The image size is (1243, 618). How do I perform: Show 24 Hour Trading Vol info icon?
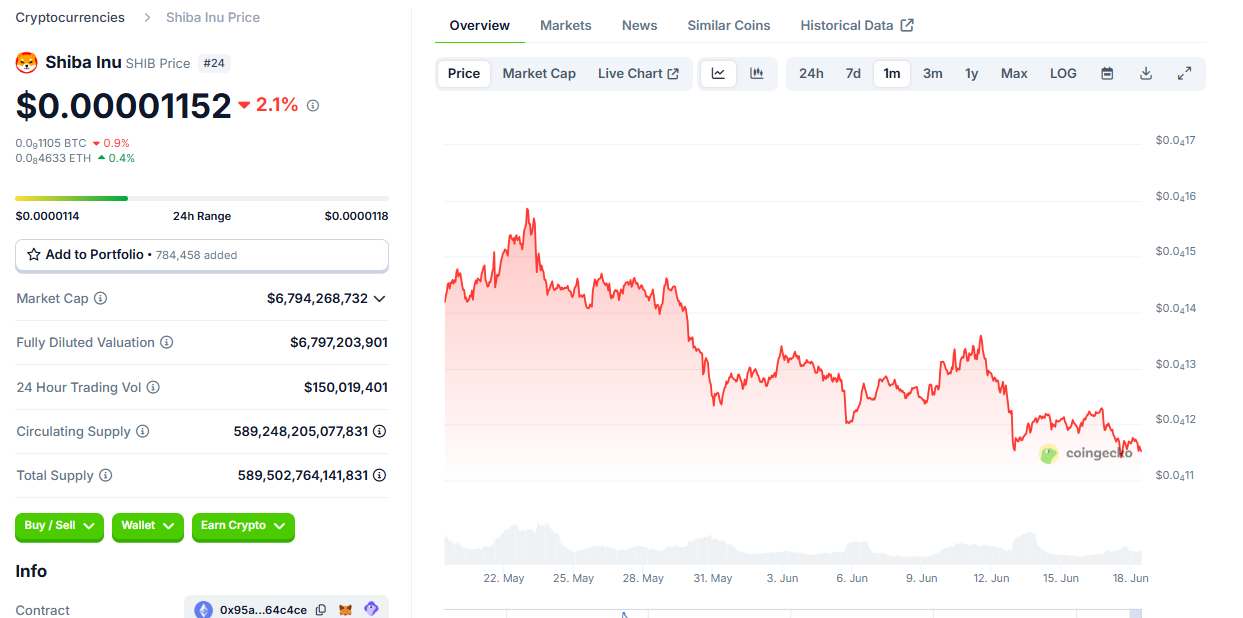click(153, 387)
